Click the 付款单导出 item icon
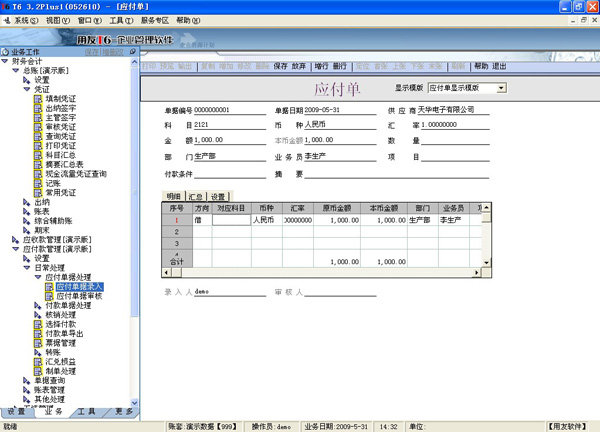 38,334
